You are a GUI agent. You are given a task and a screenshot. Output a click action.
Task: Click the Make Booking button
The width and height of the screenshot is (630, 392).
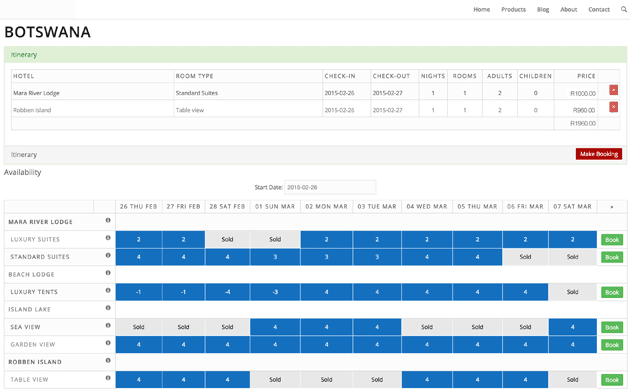coord(599,154)
